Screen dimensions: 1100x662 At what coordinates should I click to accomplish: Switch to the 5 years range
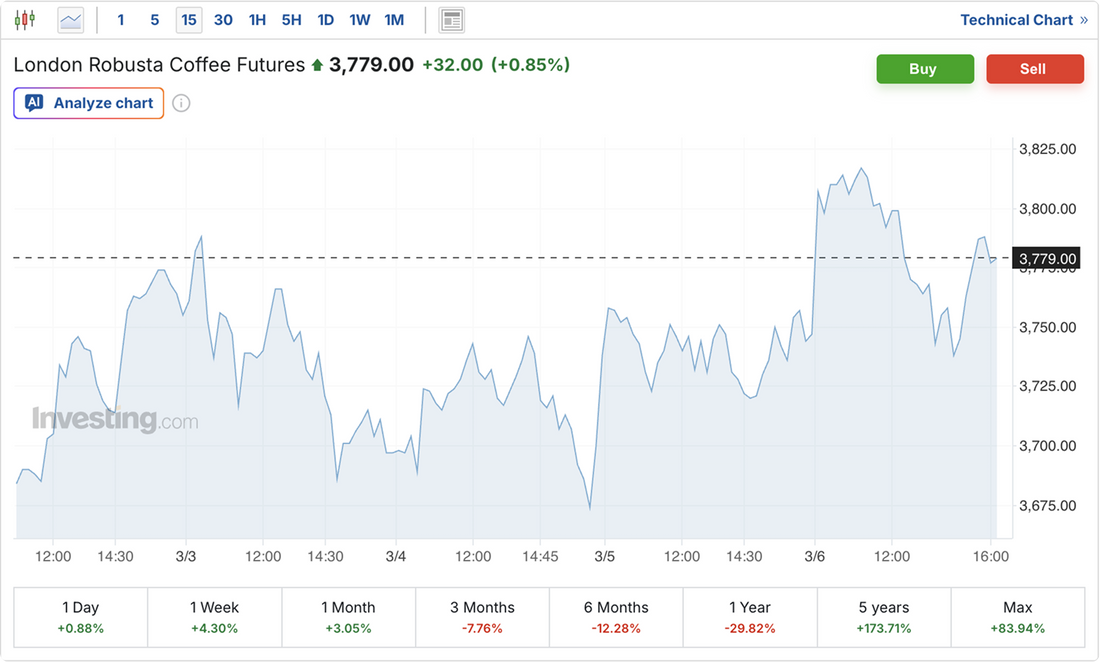click(884, 617)
